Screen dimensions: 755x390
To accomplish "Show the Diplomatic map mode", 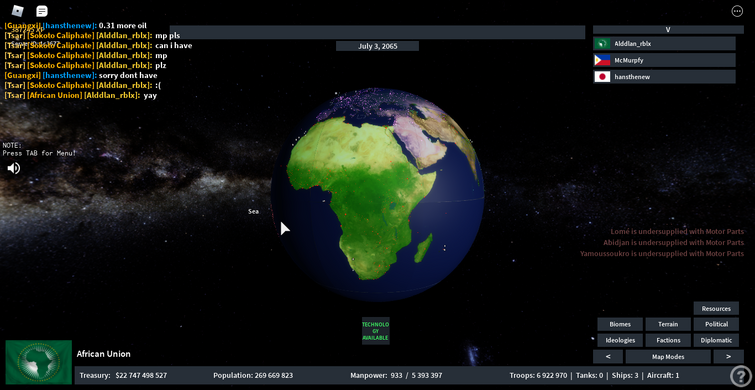I will [716, 340].
